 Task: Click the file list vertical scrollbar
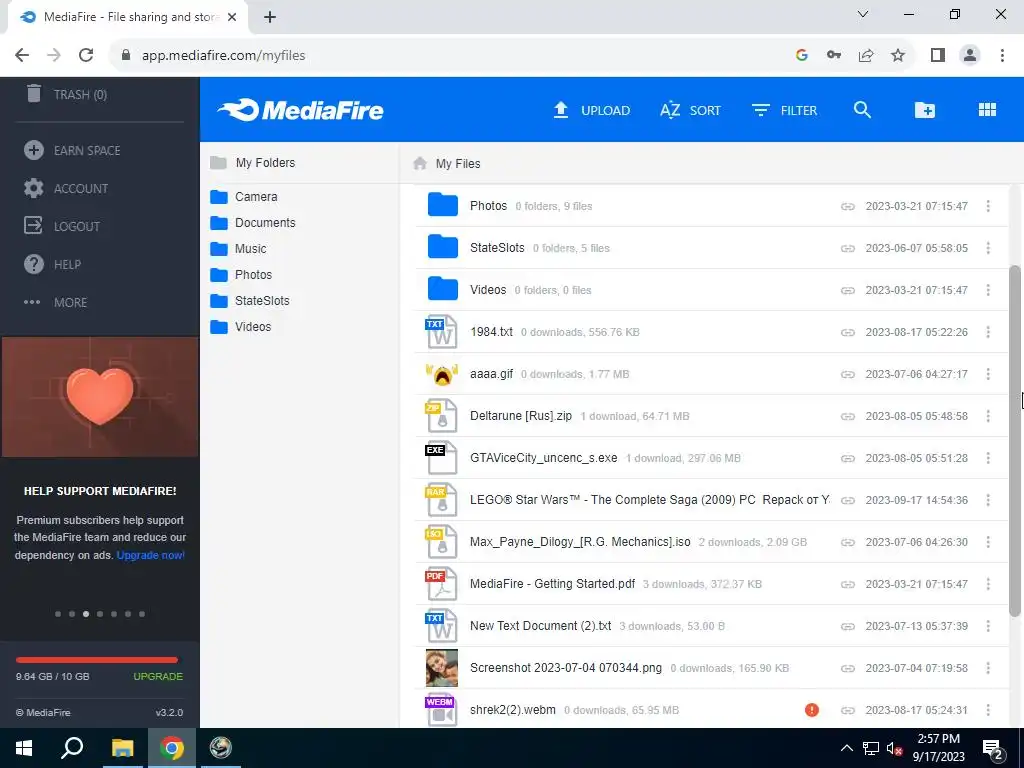click(1014, 441)
